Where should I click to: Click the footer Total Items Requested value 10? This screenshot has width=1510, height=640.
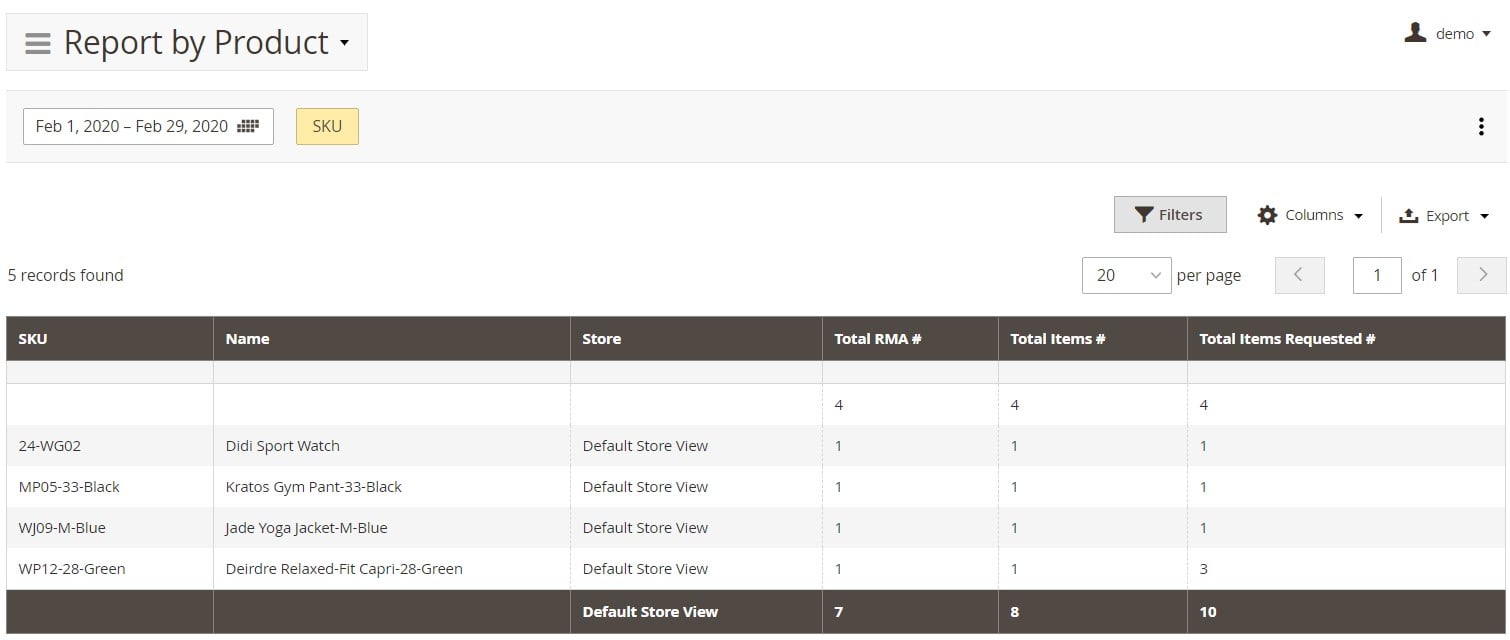pyautogui.click(x=1208, y=612)
